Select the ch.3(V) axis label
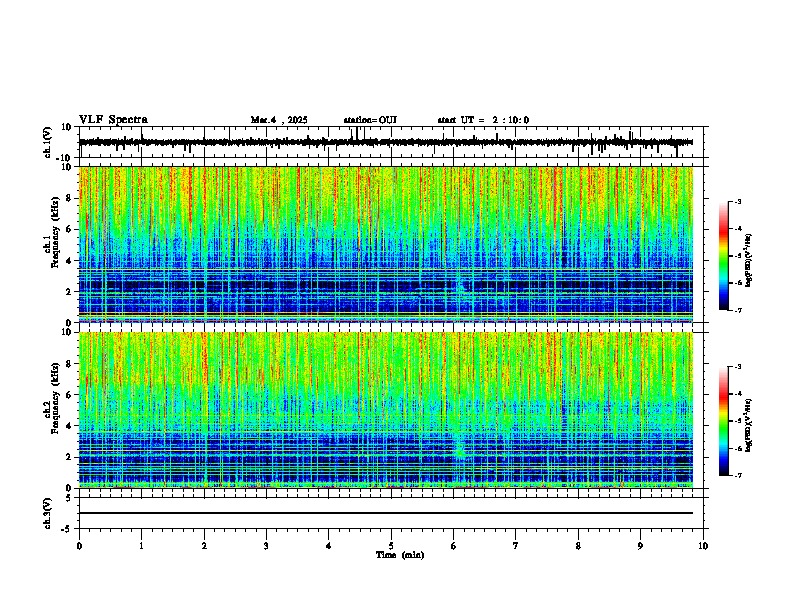Screen dimensions: 792x612 48,513
